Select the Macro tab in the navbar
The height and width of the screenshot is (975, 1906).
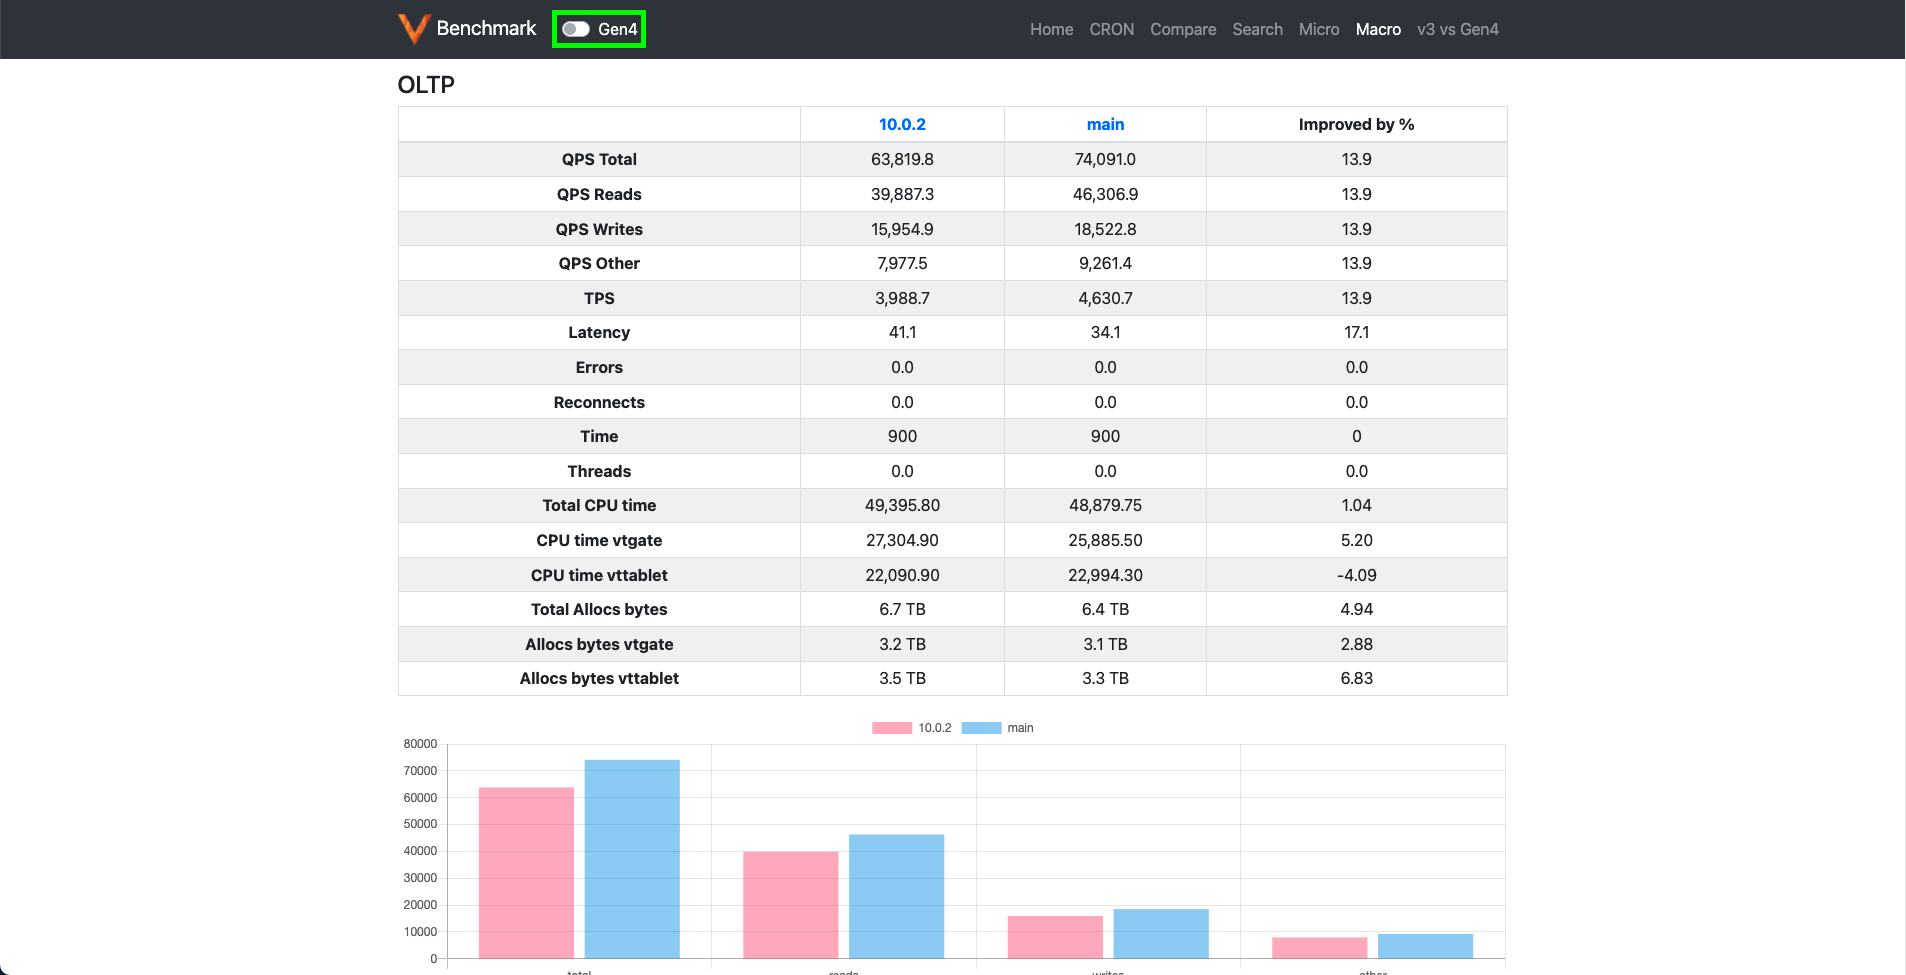click(1378, 29)
